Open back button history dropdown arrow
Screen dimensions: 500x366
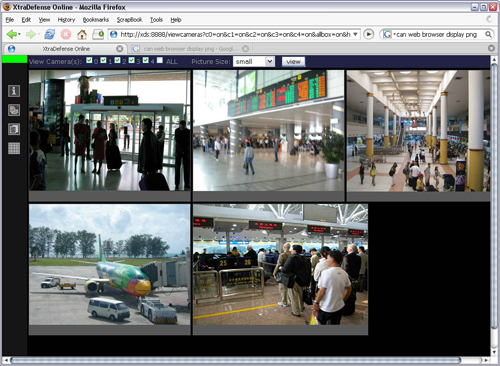(x=19, y=34)
